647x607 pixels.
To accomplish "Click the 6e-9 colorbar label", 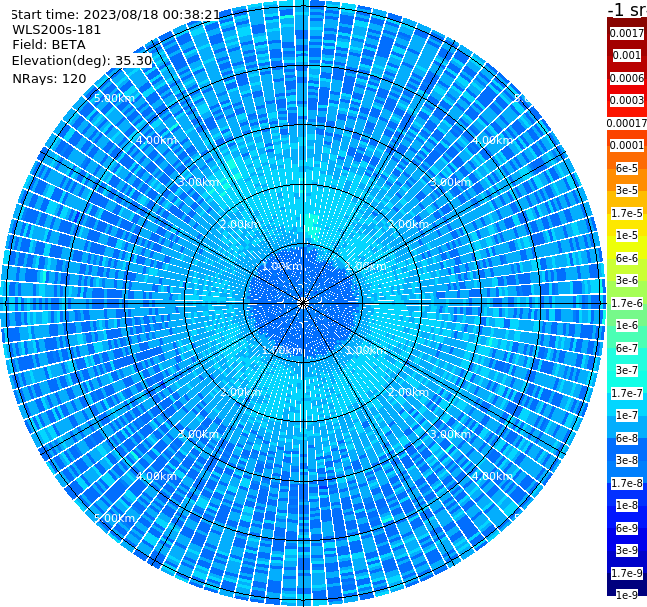I will click(627, 528).
